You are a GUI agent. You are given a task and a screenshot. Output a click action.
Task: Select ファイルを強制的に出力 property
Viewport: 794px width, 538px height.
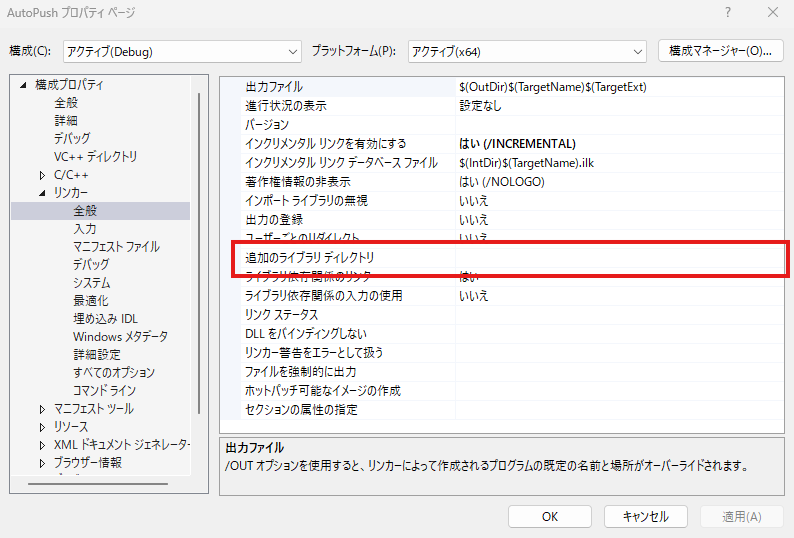click(x=300, y=372)
